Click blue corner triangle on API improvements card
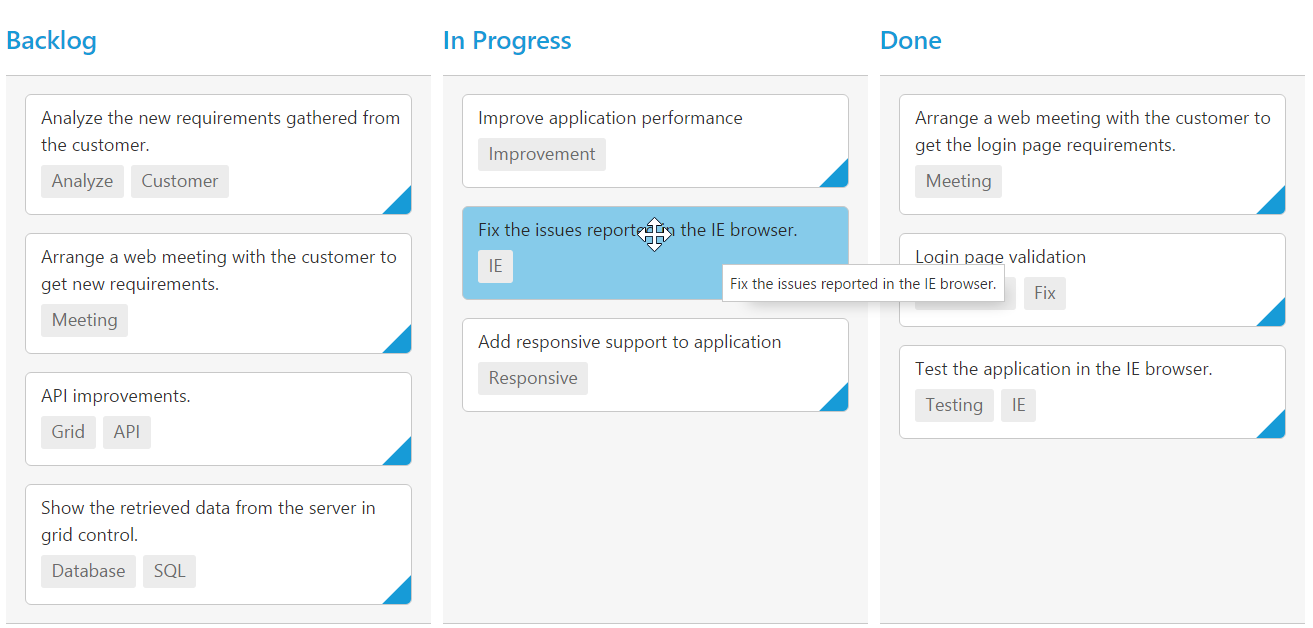The image size is (1313, 628). (x=401, y=455)
